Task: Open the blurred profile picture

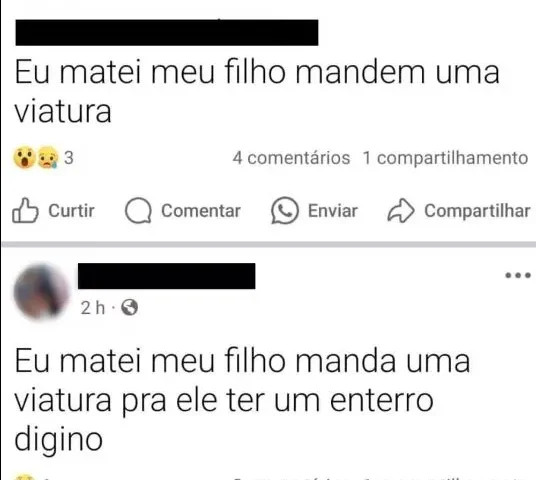Action: [x=41, y=291]
